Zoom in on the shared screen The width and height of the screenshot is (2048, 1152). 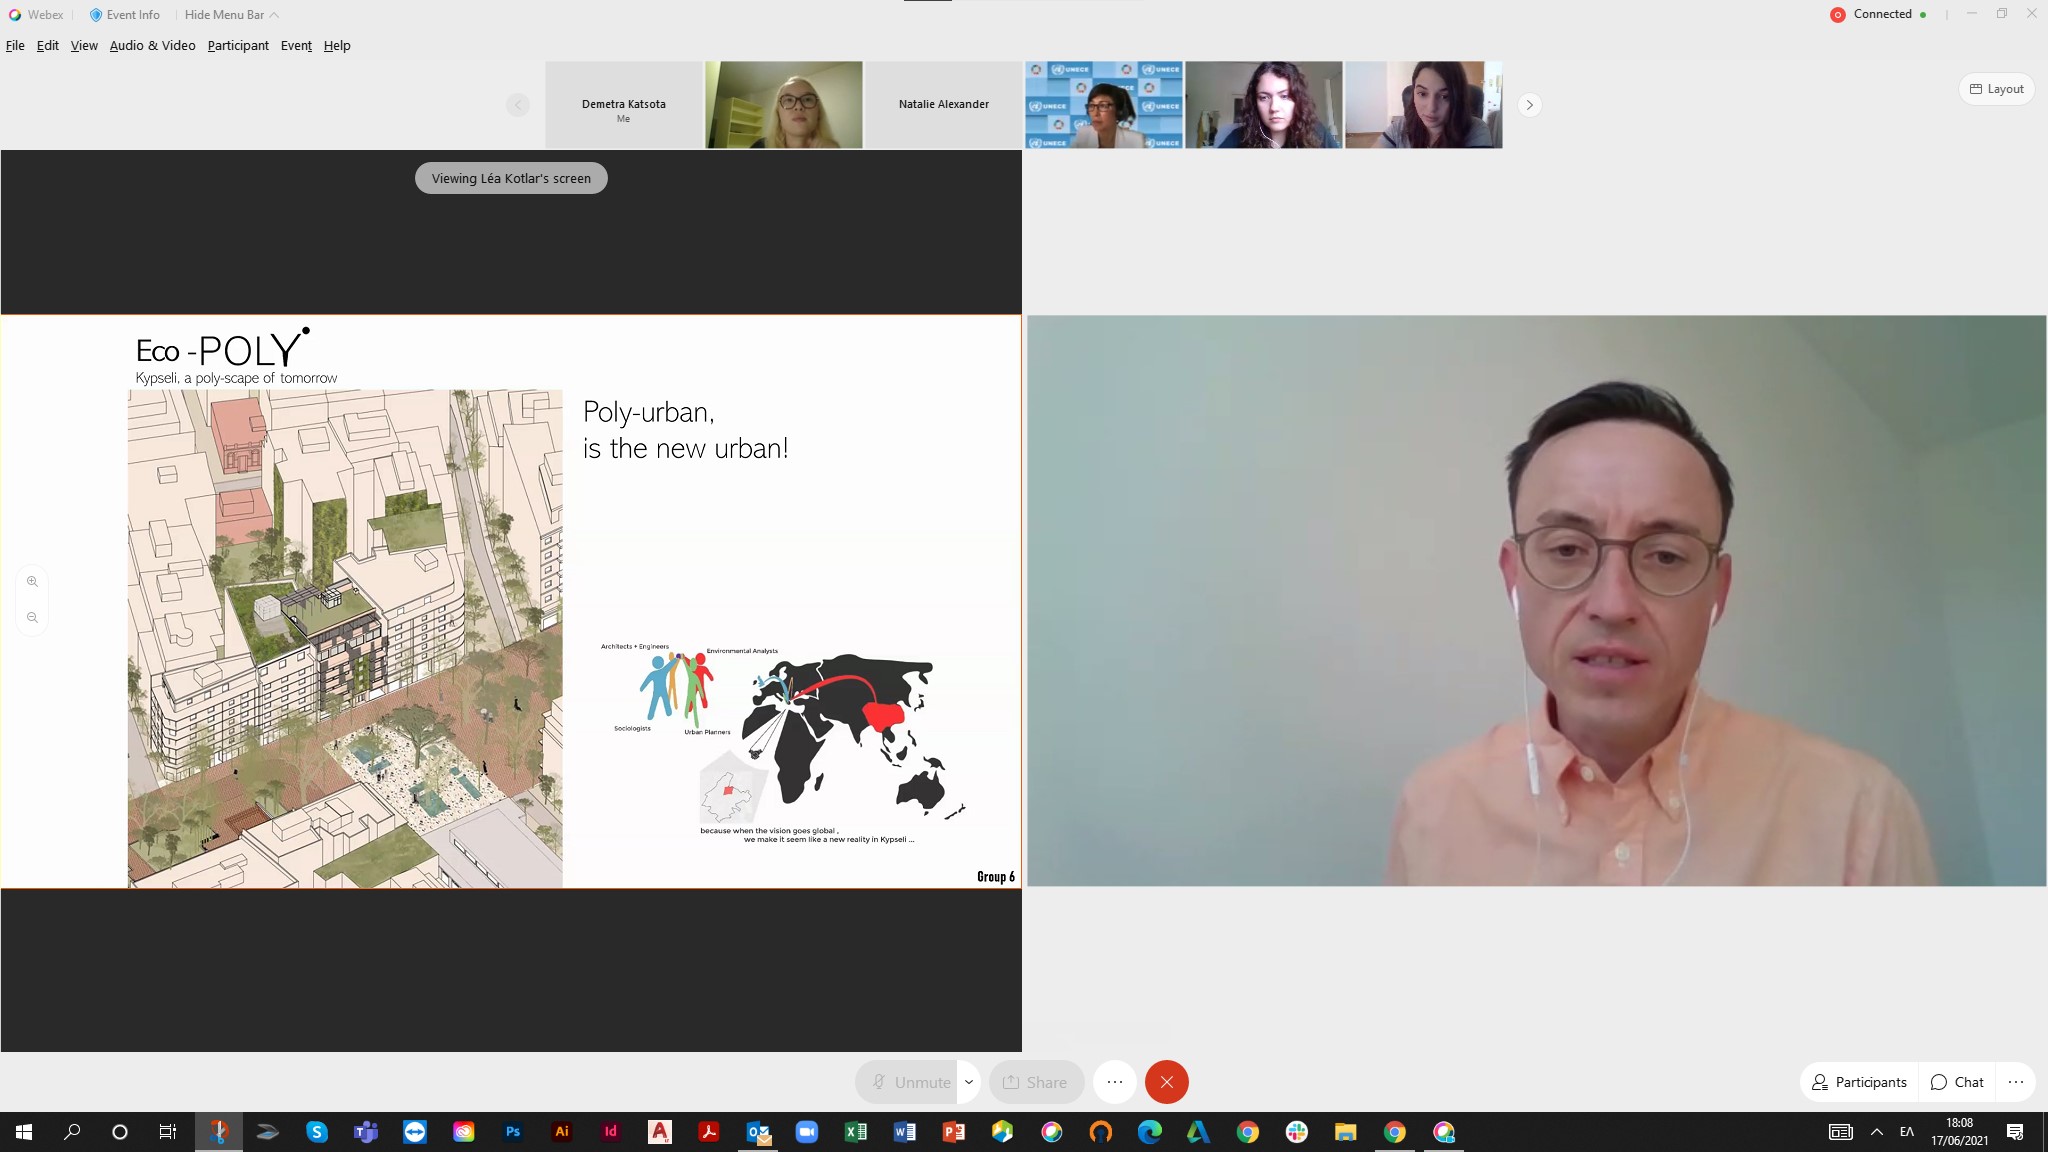[x=32, y=581]
